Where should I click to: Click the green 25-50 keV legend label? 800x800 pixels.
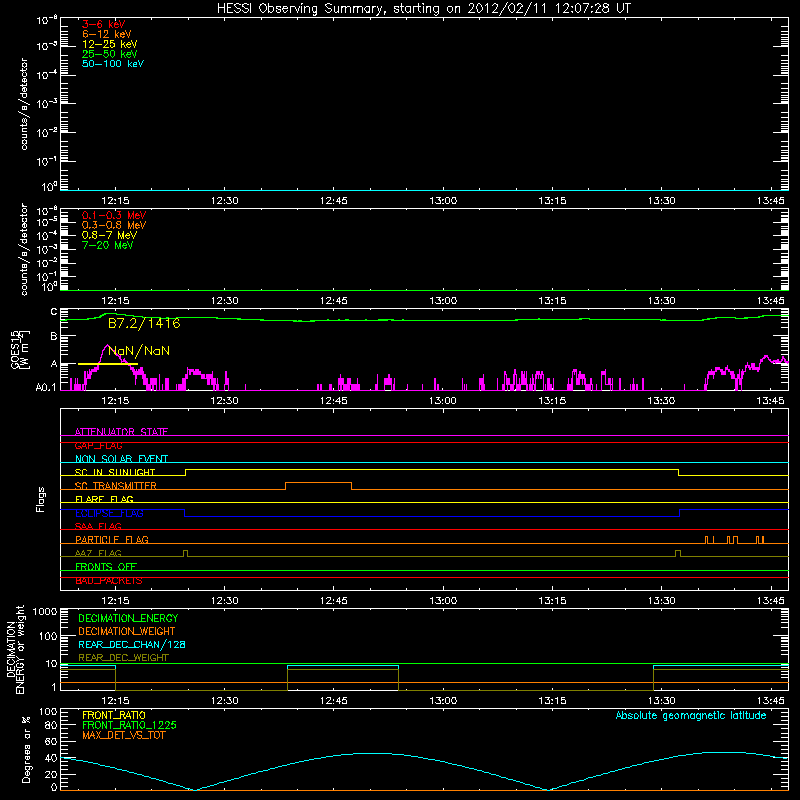[110, 54]
